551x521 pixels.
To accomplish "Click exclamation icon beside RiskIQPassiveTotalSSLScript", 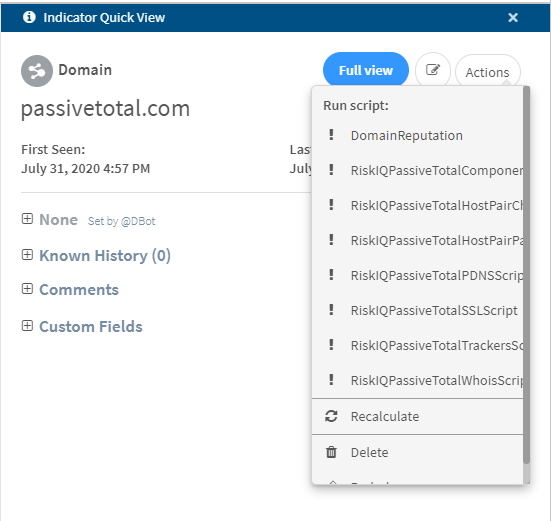I will click(x=331, y=310).
